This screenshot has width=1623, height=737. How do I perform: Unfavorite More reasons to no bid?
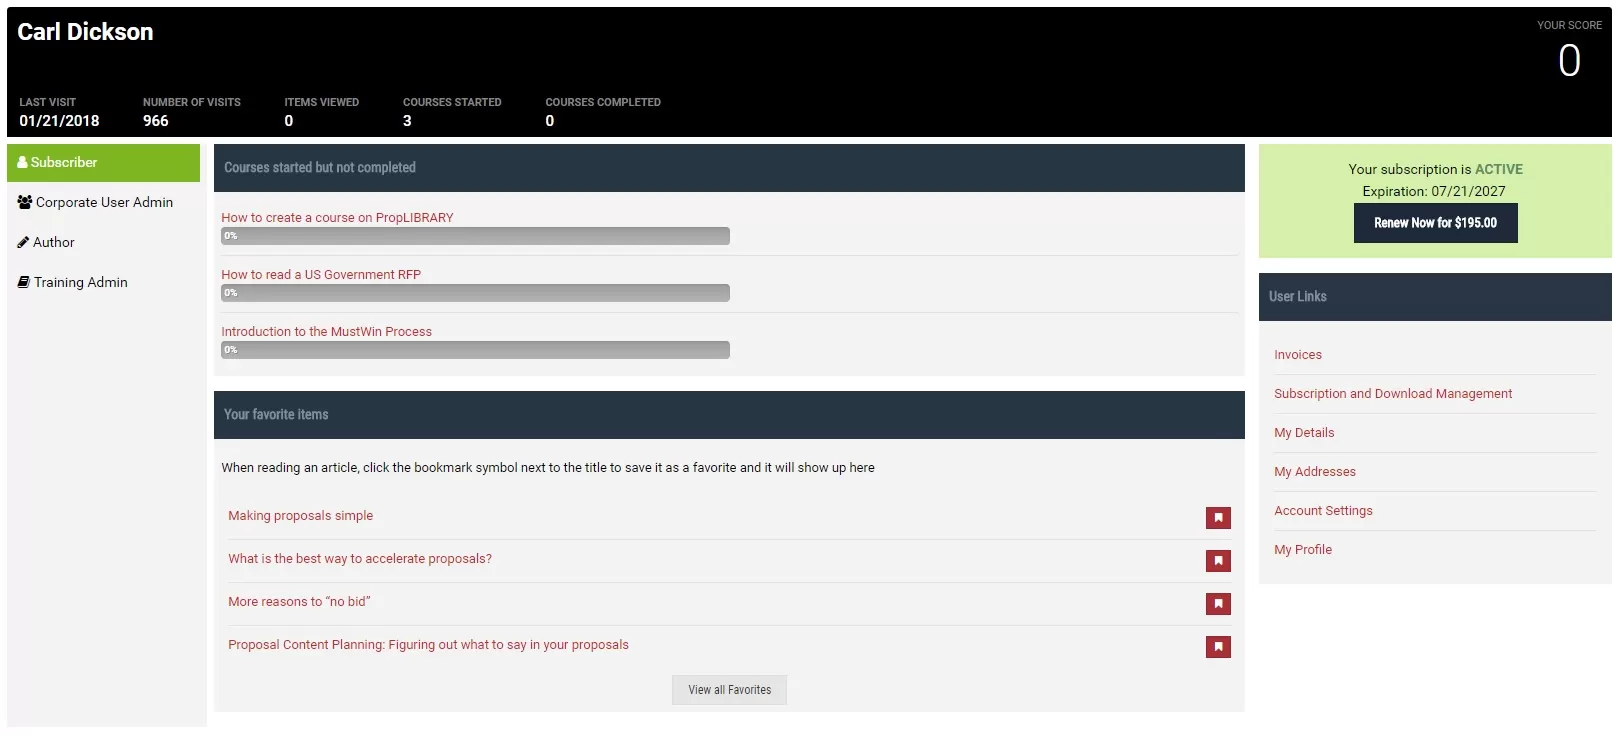pos(1217,604)
